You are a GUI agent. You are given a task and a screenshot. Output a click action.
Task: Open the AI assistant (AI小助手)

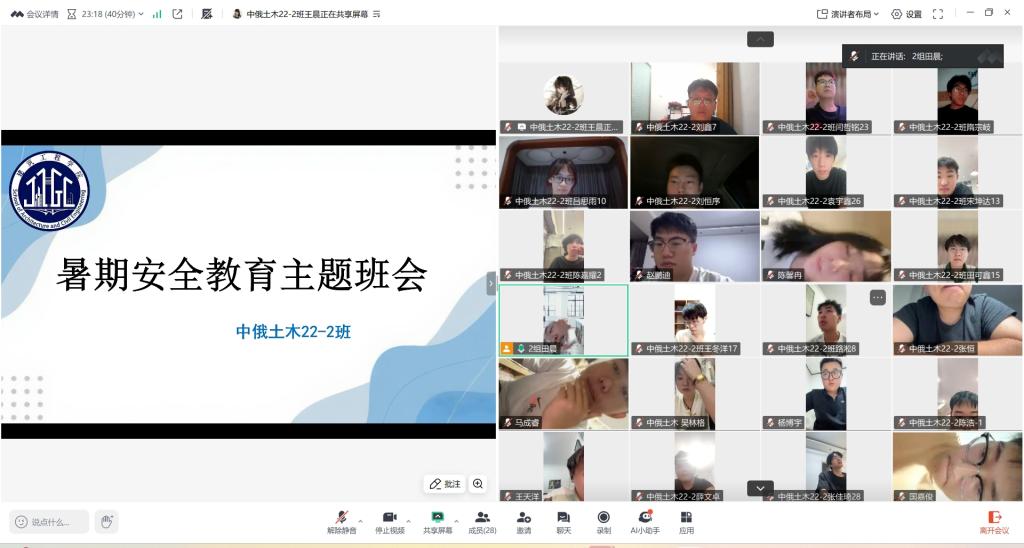pyautogui.click(x=645, y=520)
